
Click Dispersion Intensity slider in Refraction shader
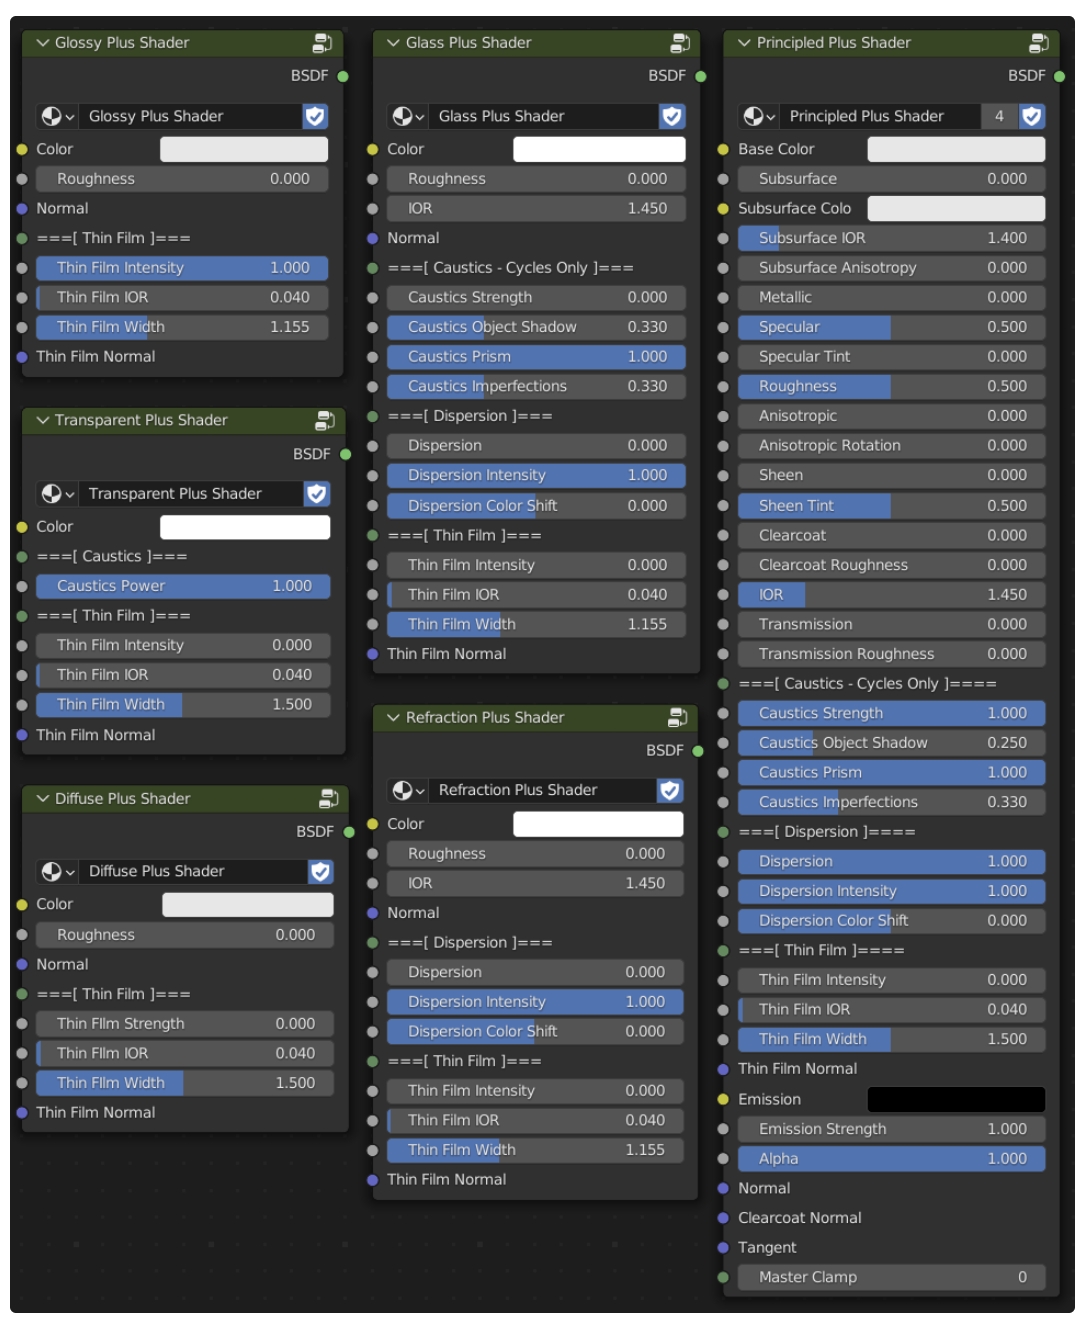tap(535, 1002)
